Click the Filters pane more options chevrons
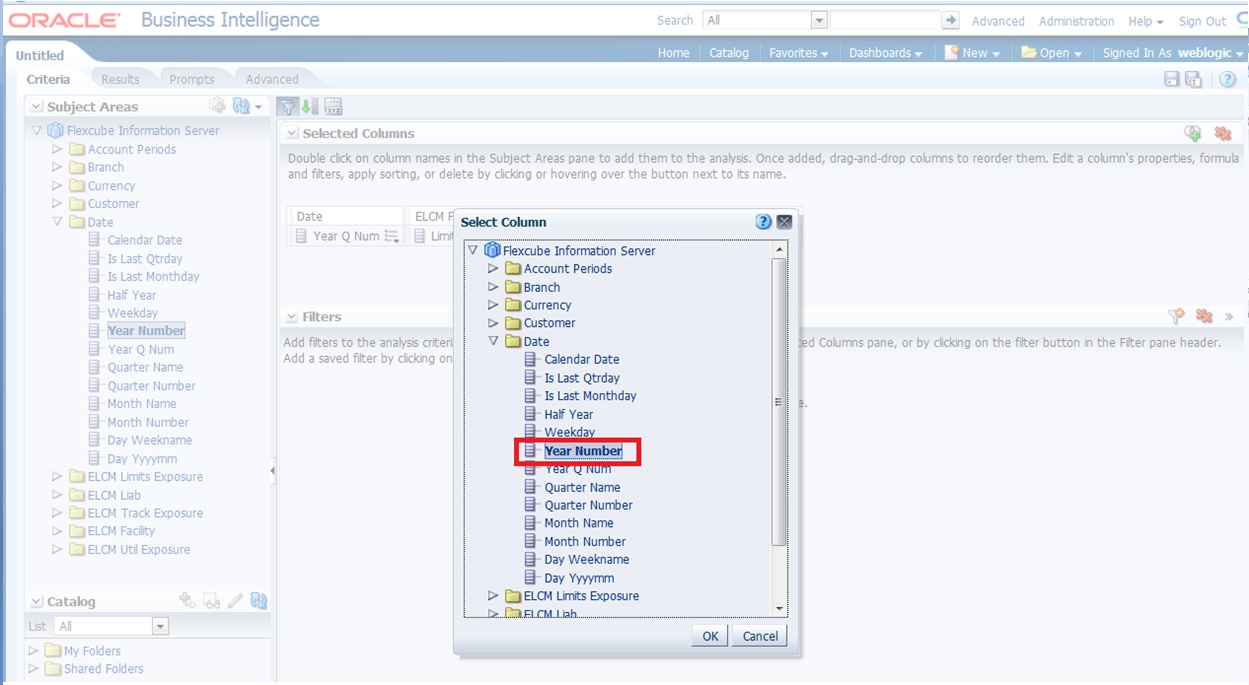This screenshot has height=685, width=1249. [1229, 316]
